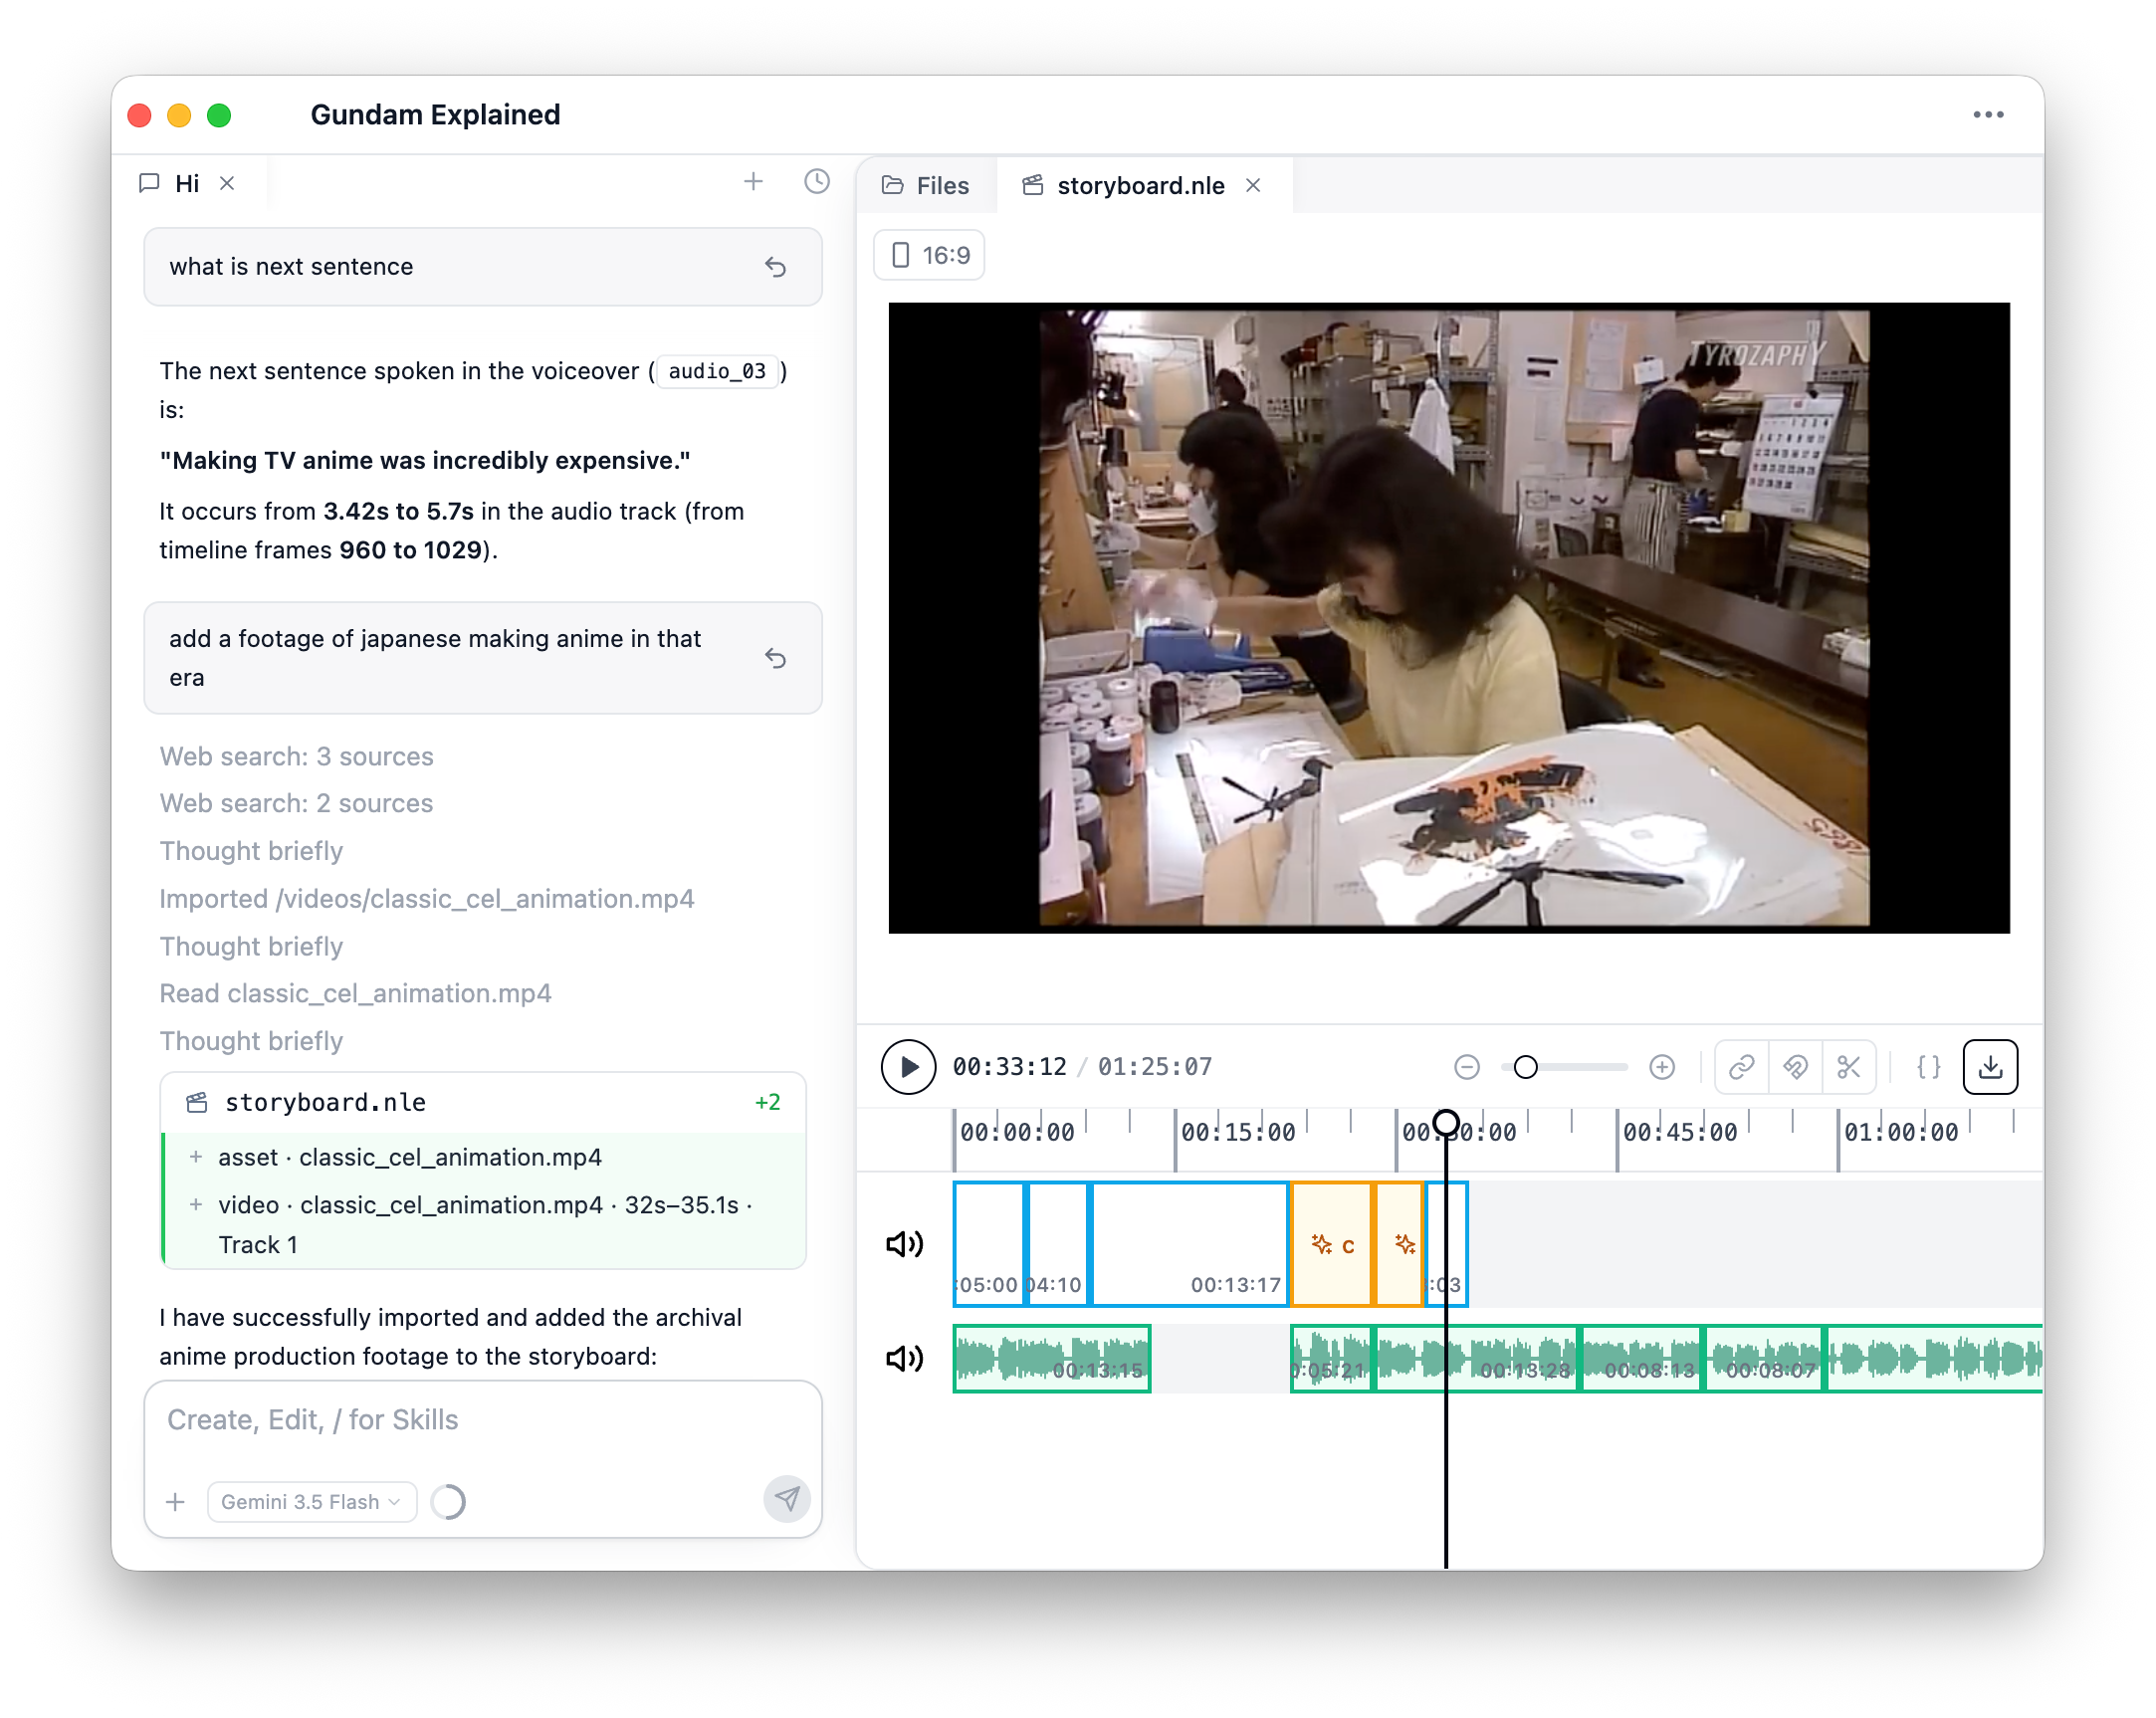Click the play button in the timeline

907,1067
